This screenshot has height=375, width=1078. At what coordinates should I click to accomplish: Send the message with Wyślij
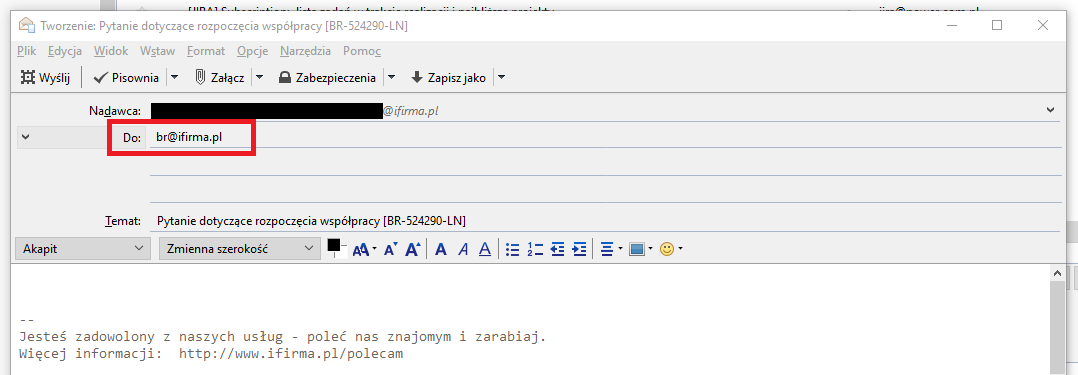pyautogui.click(x=45, y=78)
